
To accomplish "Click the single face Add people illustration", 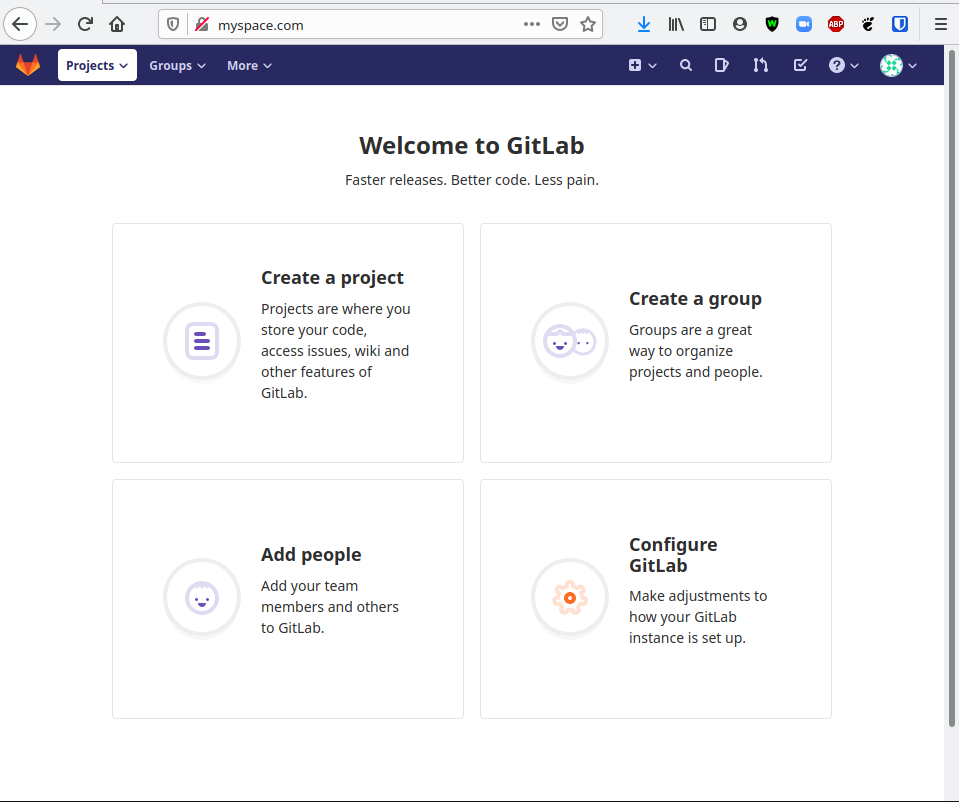I will click(x=202, y=597).
